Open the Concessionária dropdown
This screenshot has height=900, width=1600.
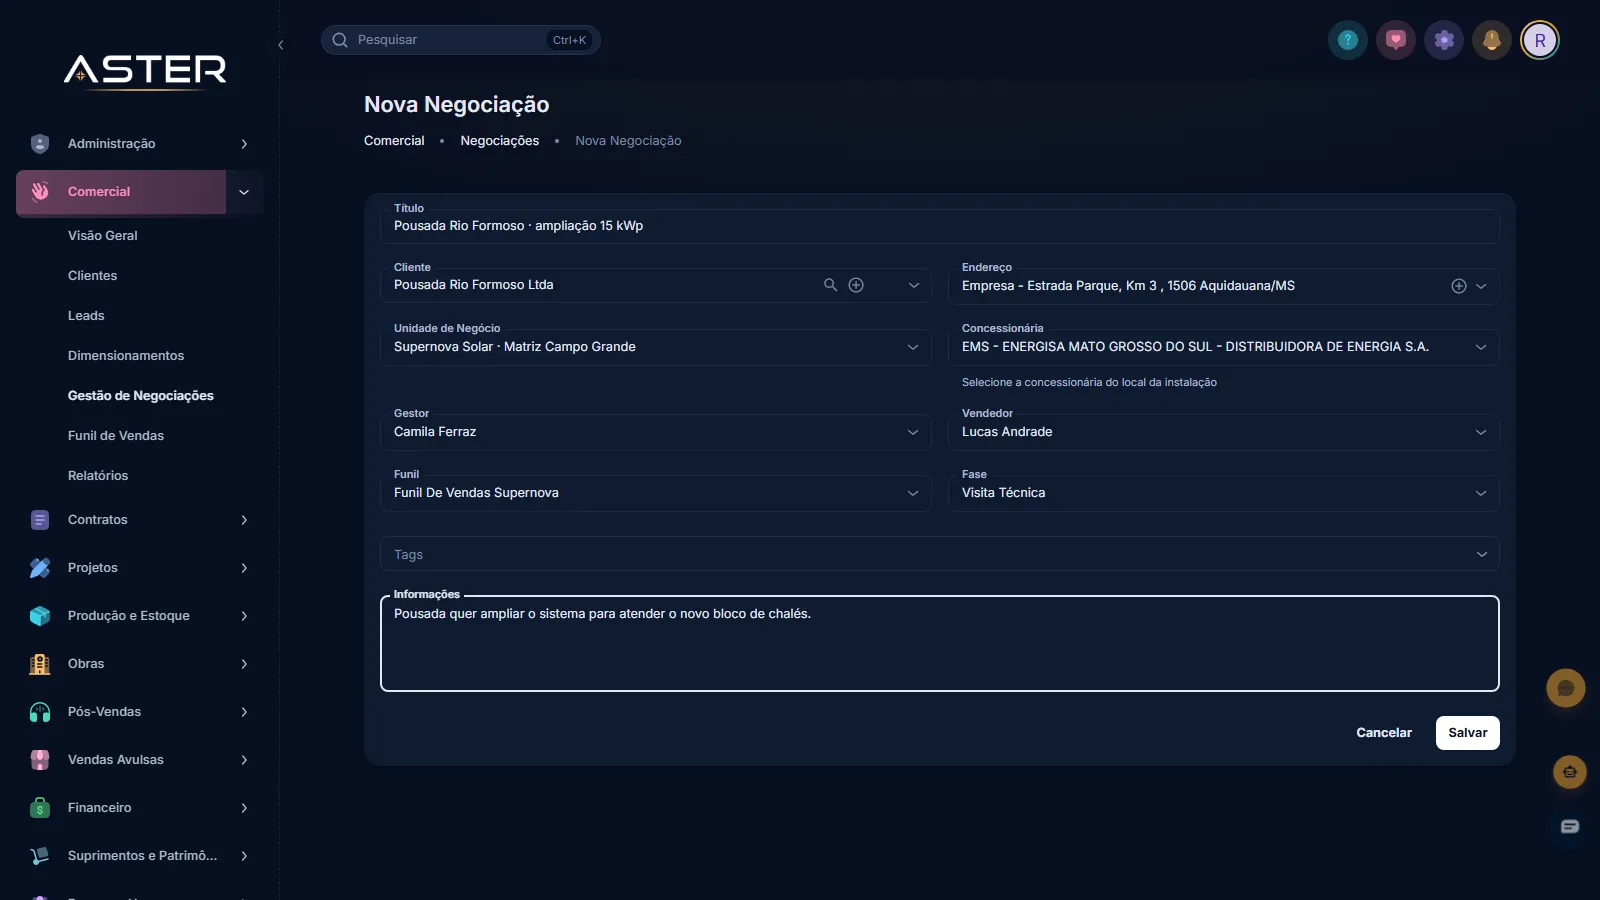tap(1224, 347)
